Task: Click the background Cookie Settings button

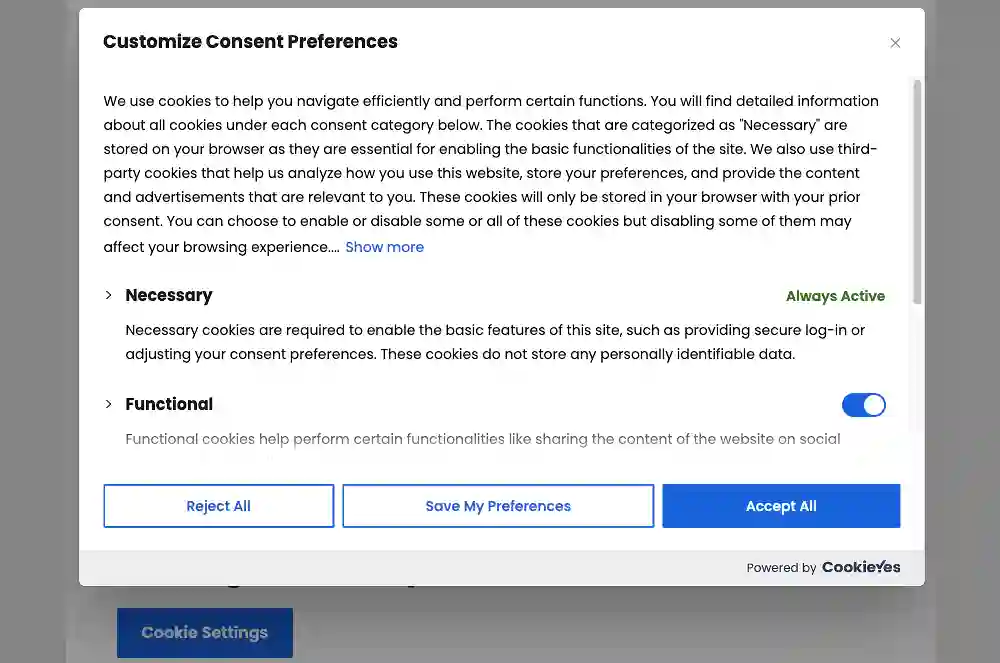Action: point(205,632)
